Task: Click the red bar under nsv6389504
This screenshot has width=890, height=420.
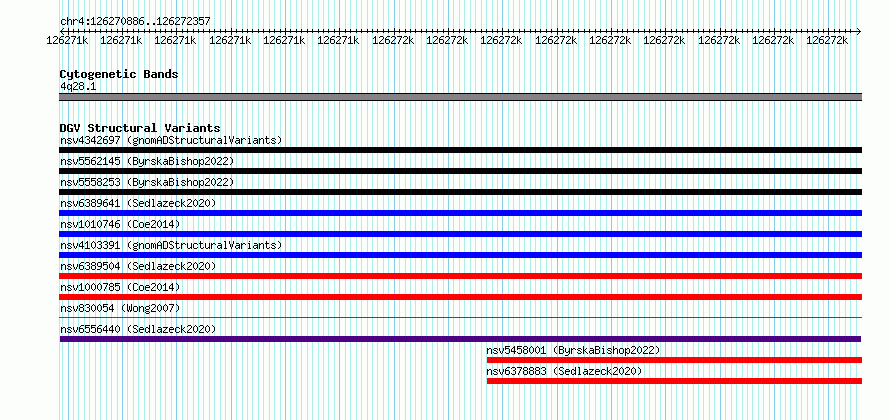Action: pos(460,276)
